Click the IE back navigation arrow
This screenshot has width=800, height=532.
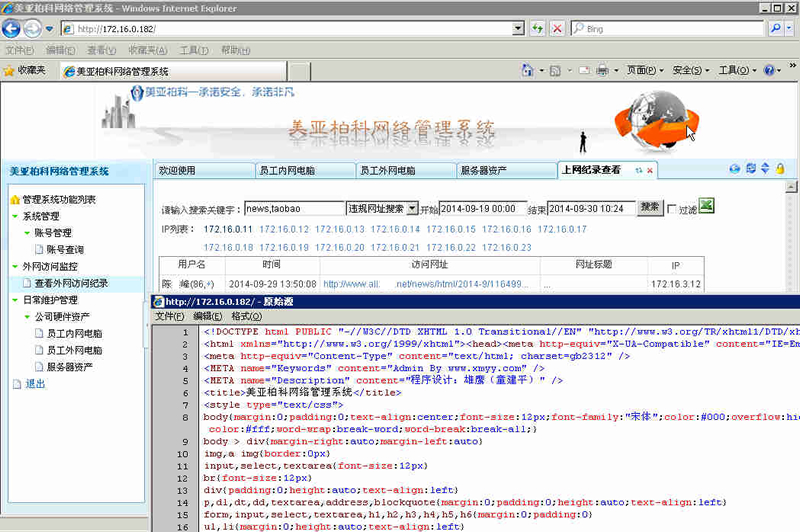(x=11, y=29)
